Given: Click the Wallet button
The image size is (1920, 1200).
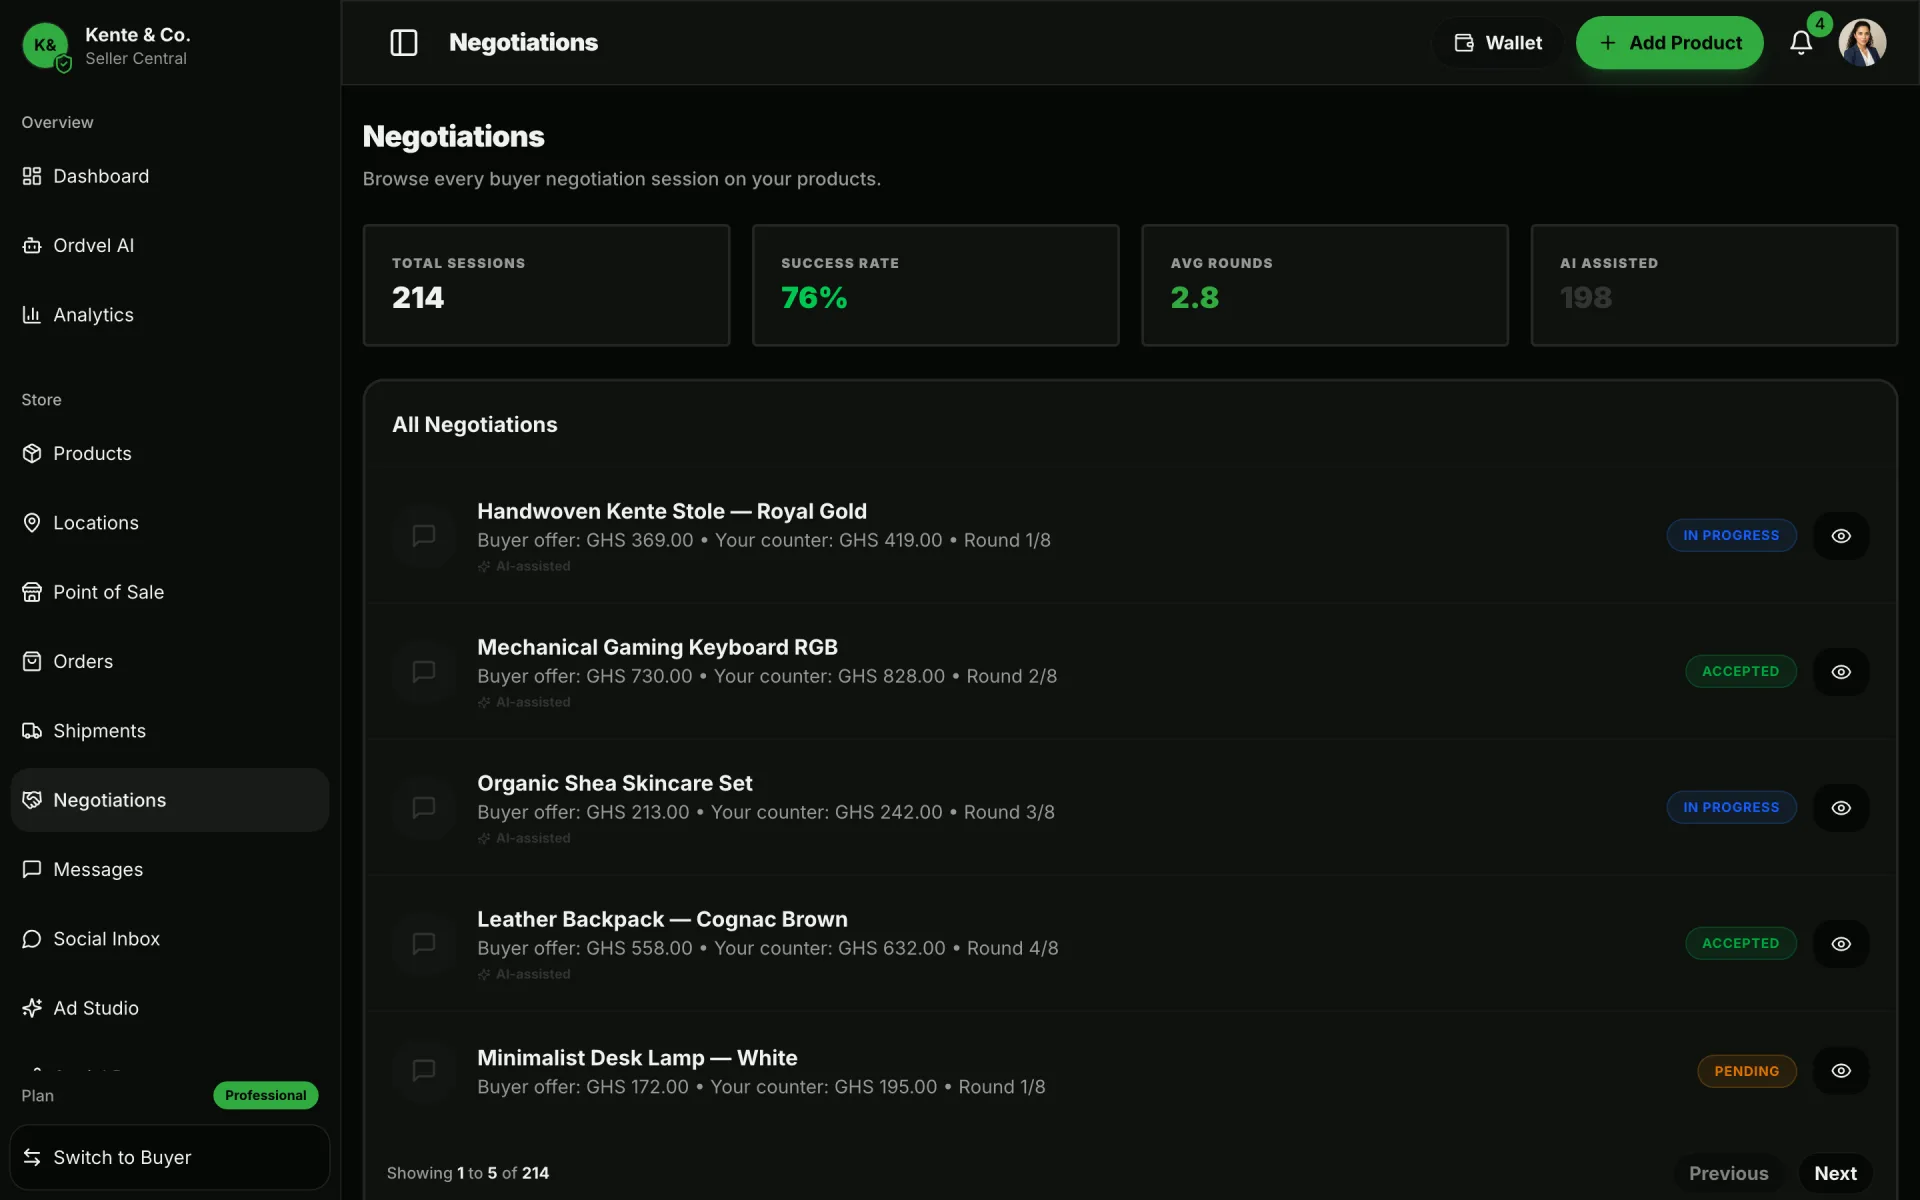Looking at the screenshot, I should tap(1497, 43).
